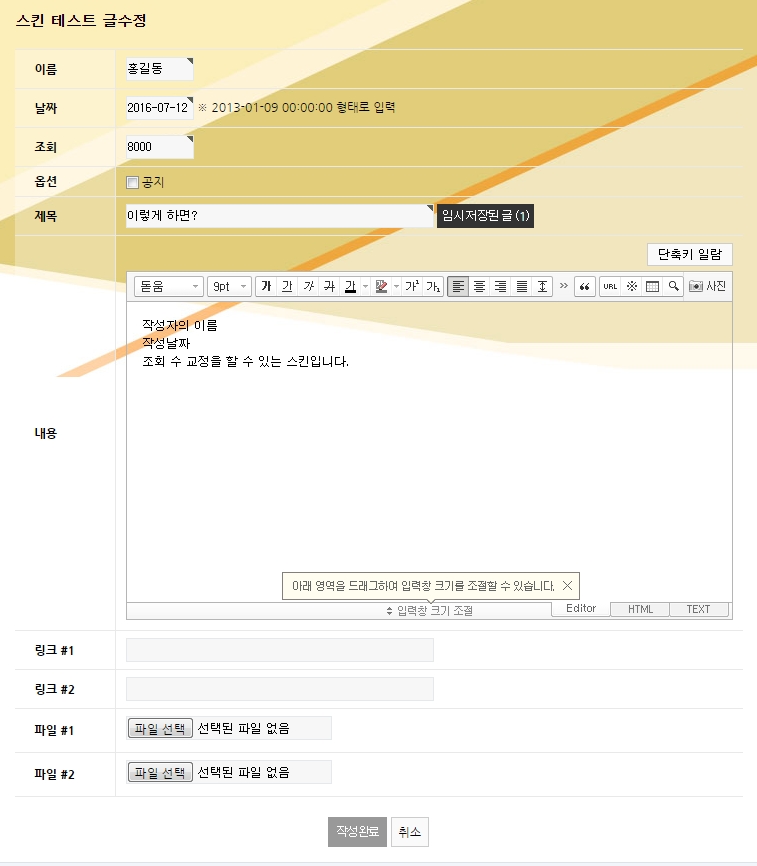Image resolution: width=757 pixels, height=866 pixels.
Task: Click the text '작성자의 이름' in editor
Action: tap(179, 325)
